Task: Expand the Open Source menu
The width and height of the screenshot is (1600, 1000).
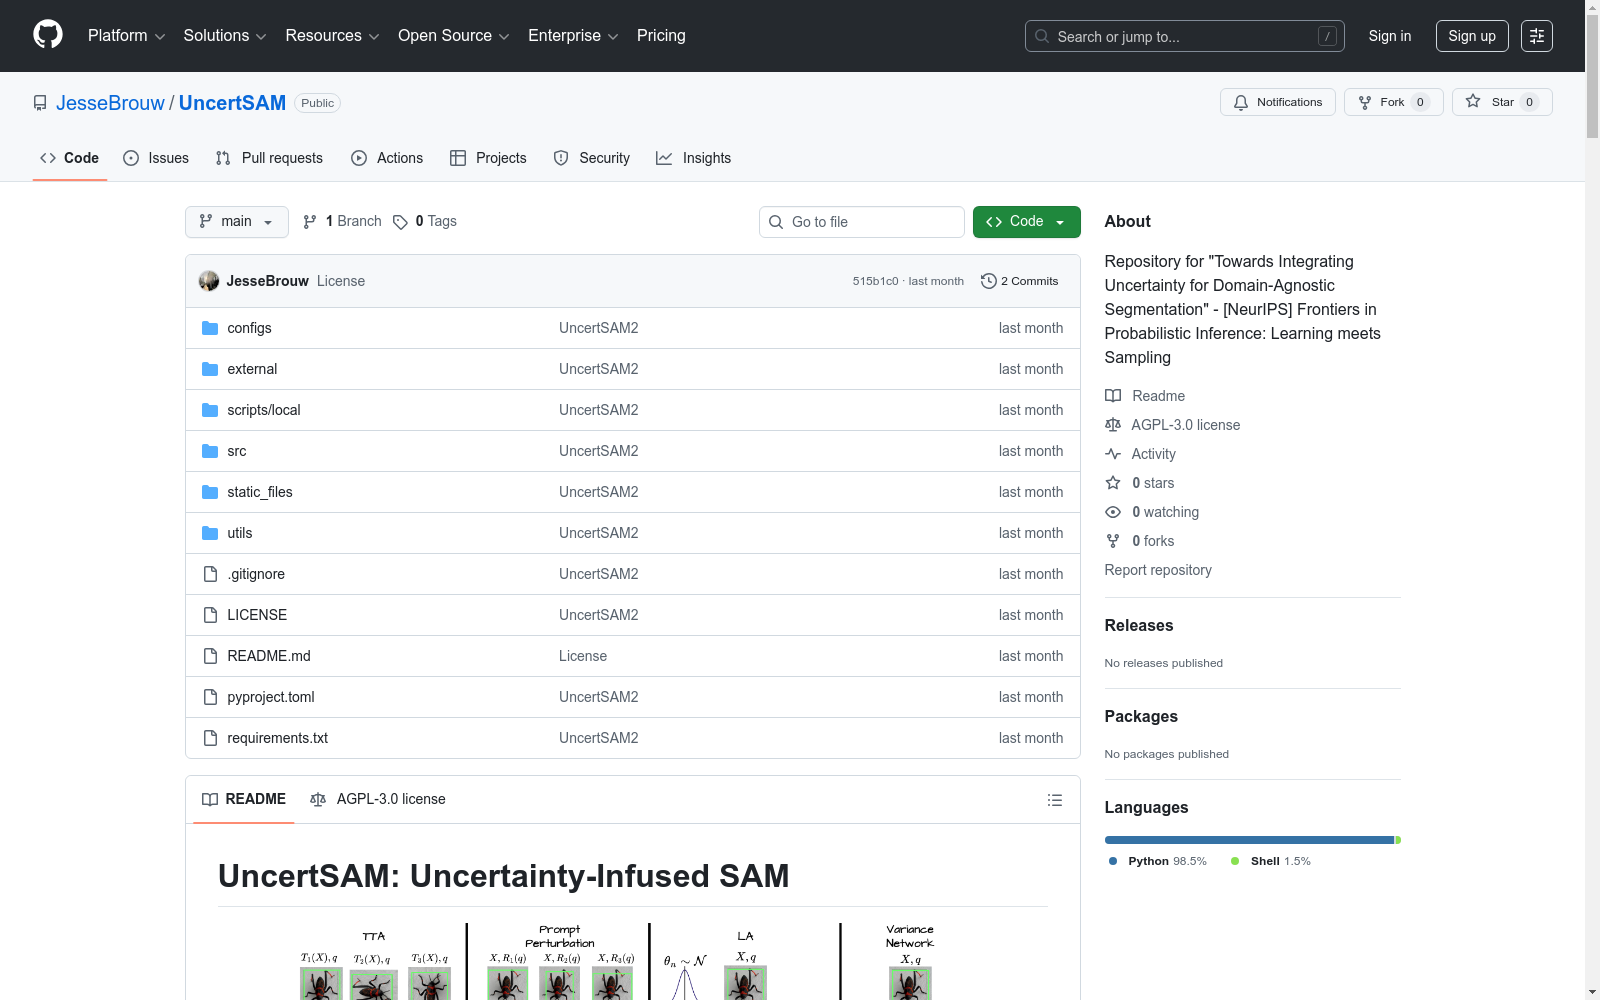Action: (454, 36)
